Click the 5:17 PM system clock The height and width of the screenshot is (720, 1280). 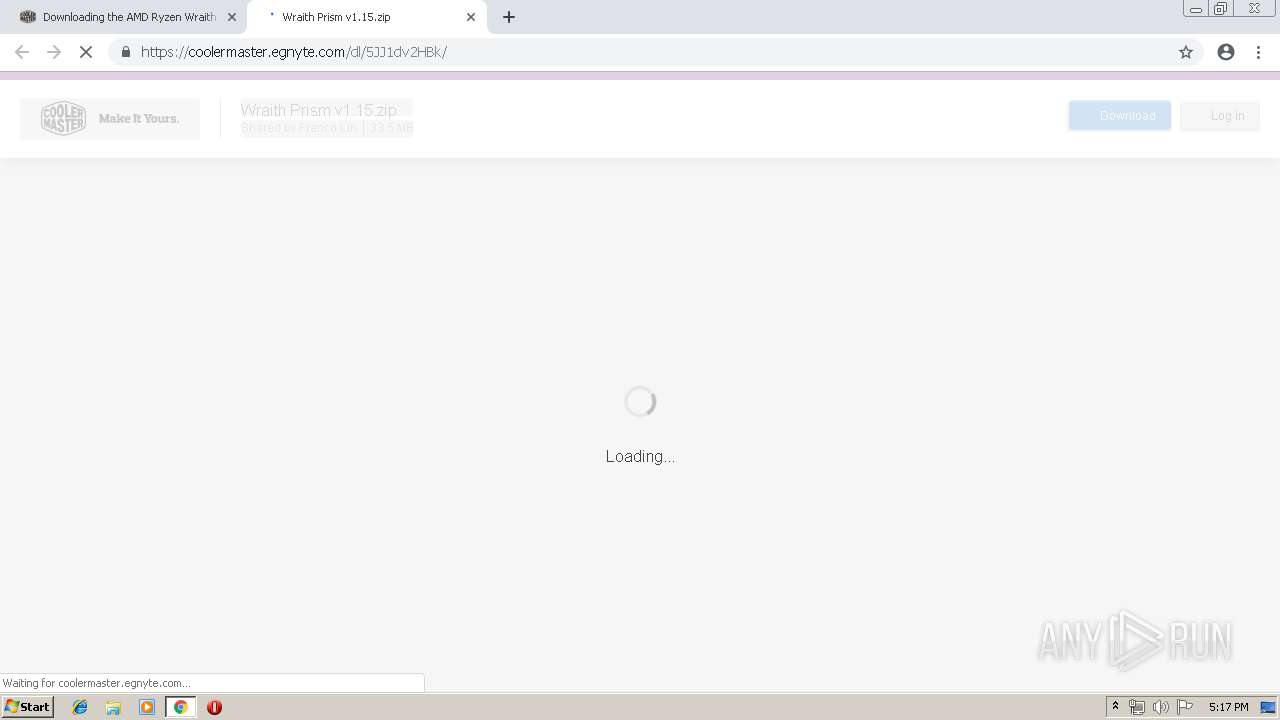coord(1228,707)
